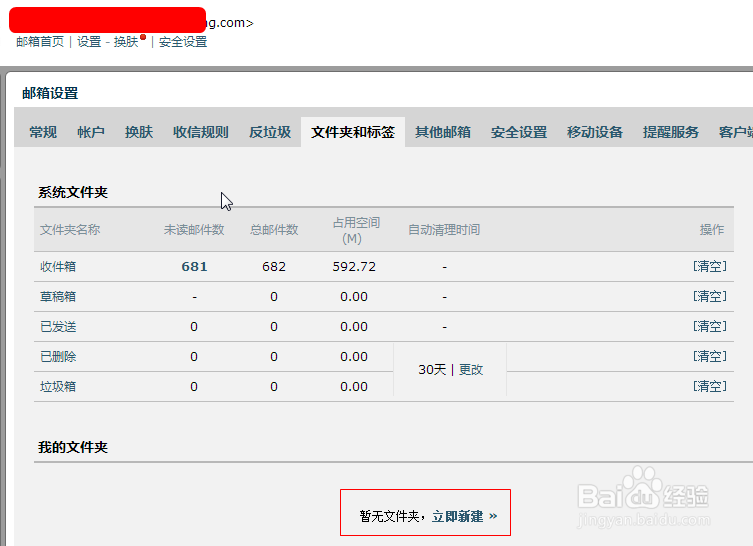This screenshot has height=546, width=753.
Task: Click the 总邮件数 column header
Action: pos(274,230)
